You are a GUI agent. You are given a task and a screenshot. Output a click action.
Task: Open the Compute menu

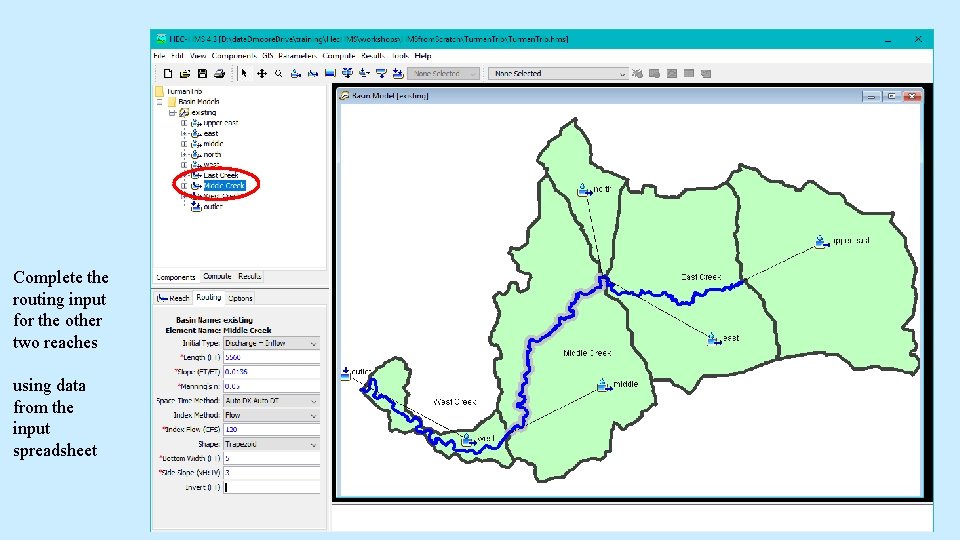339,56
